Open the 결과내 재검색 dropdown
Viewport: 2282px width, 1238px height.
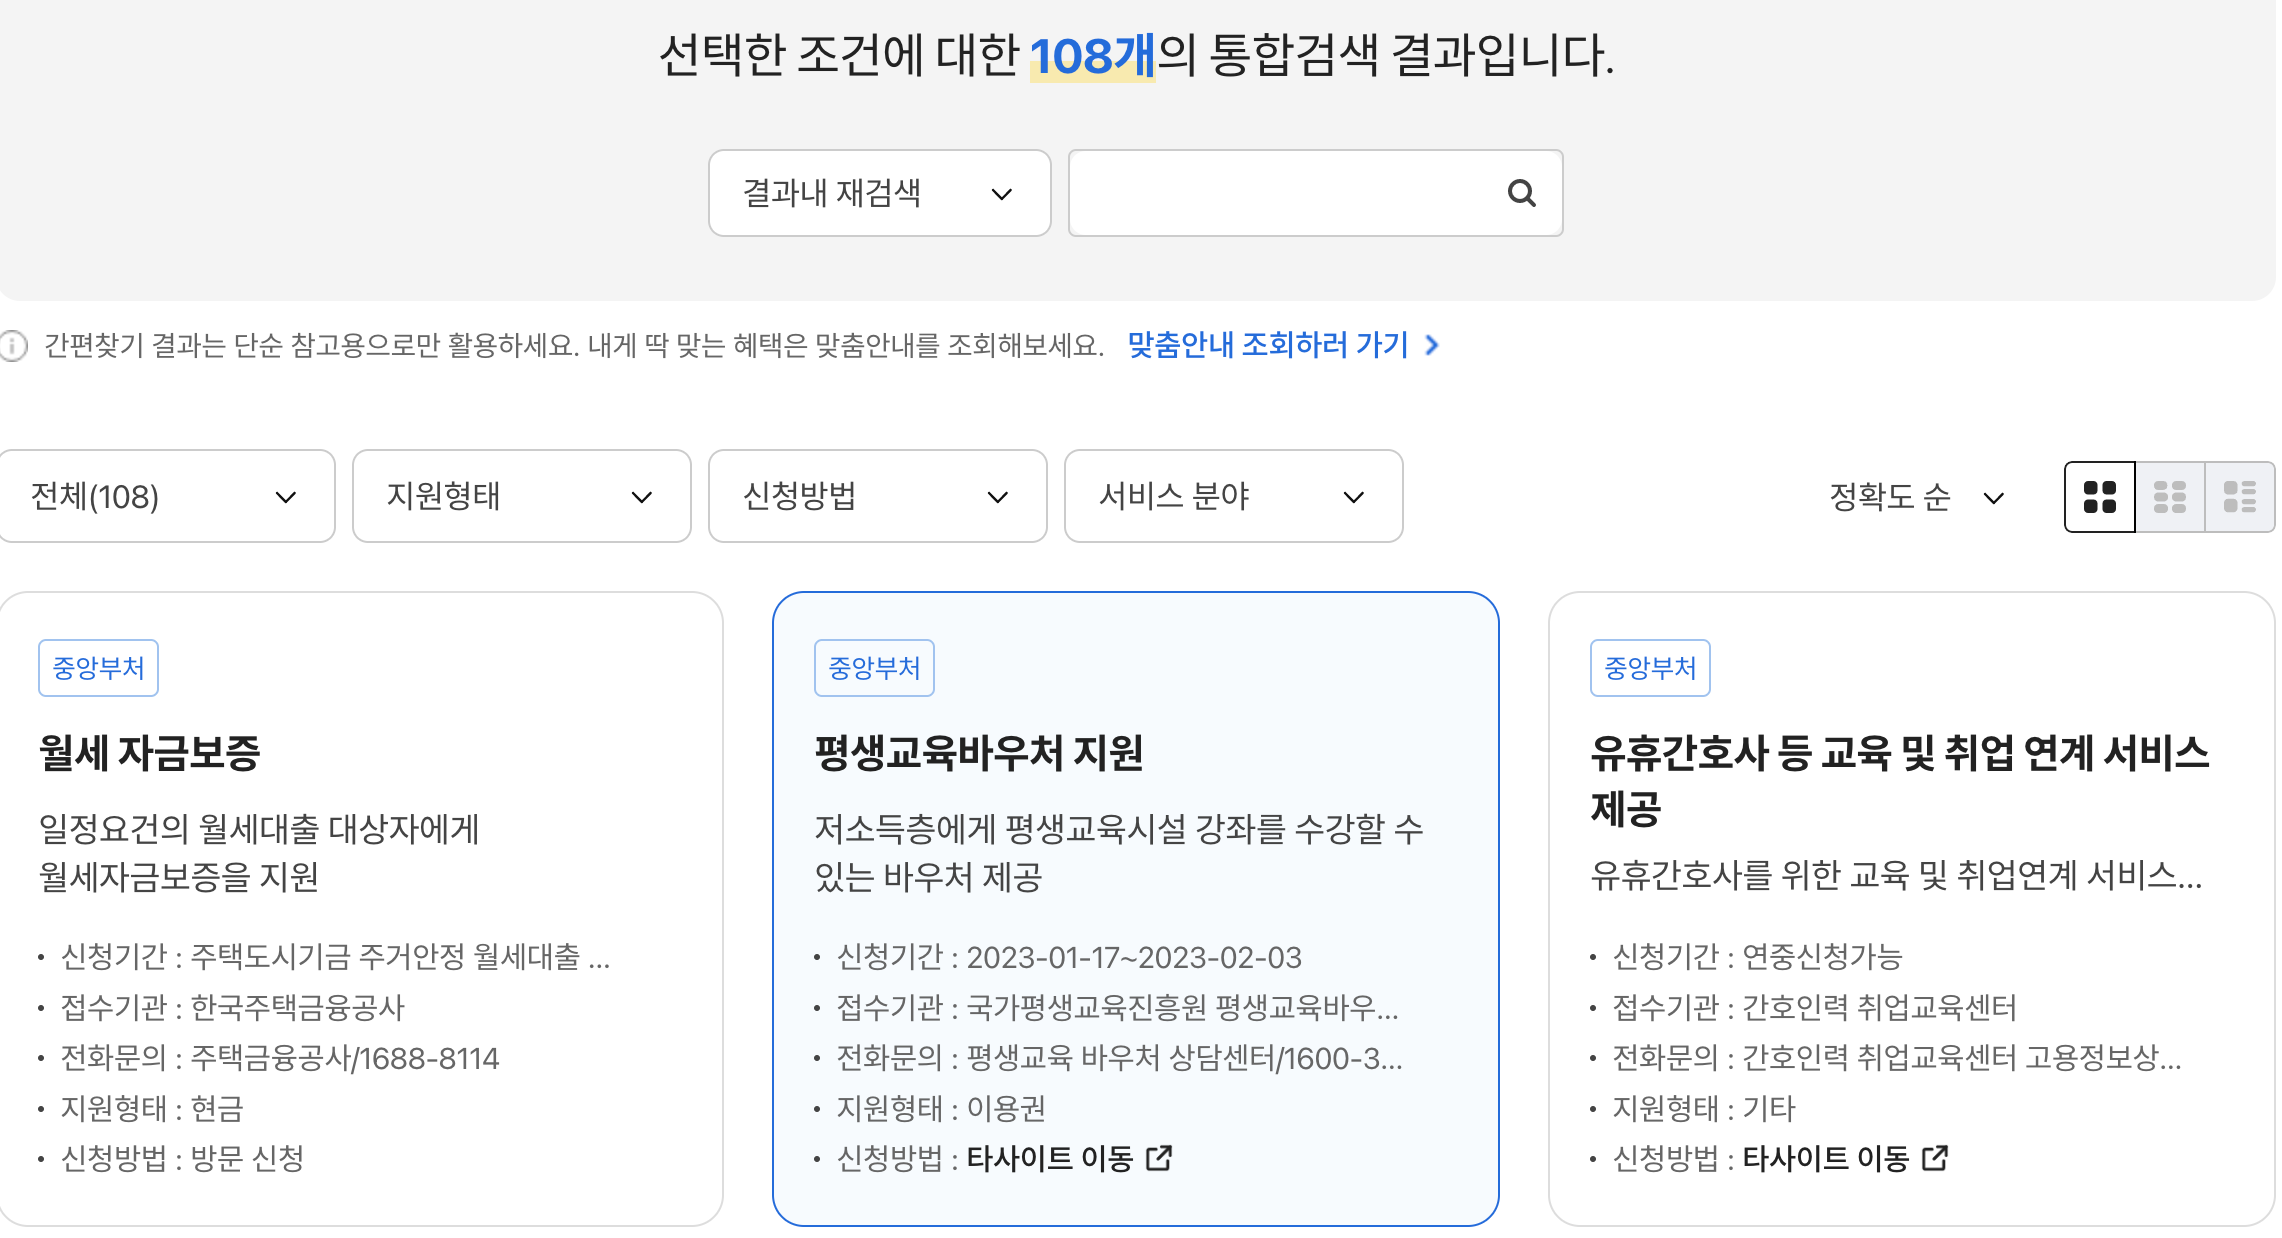(878, 193)
